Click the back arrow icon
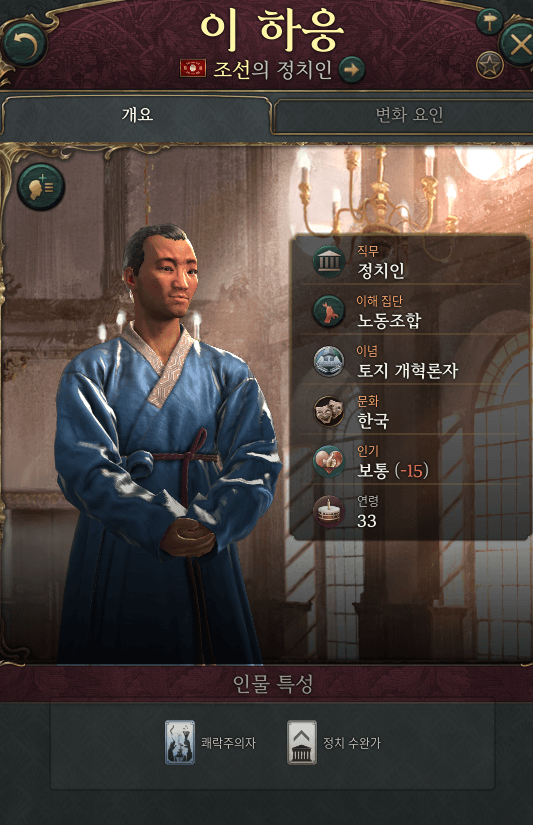The width and height of the screenshot is (533, 825). coord(25,46)
